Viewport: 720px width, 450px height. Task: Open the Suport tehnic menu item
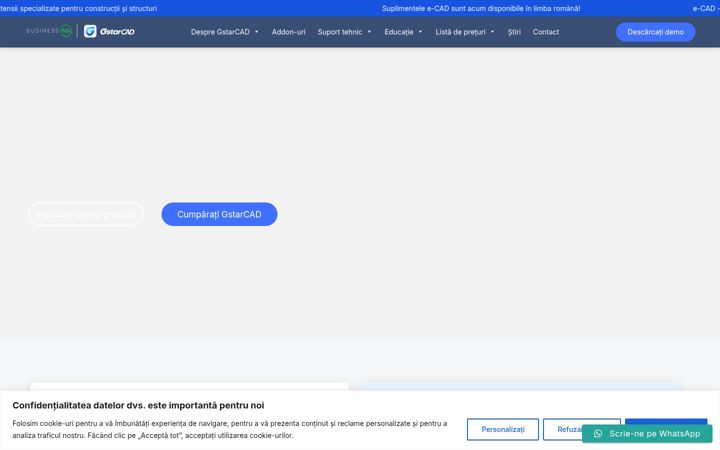point(340,32)
